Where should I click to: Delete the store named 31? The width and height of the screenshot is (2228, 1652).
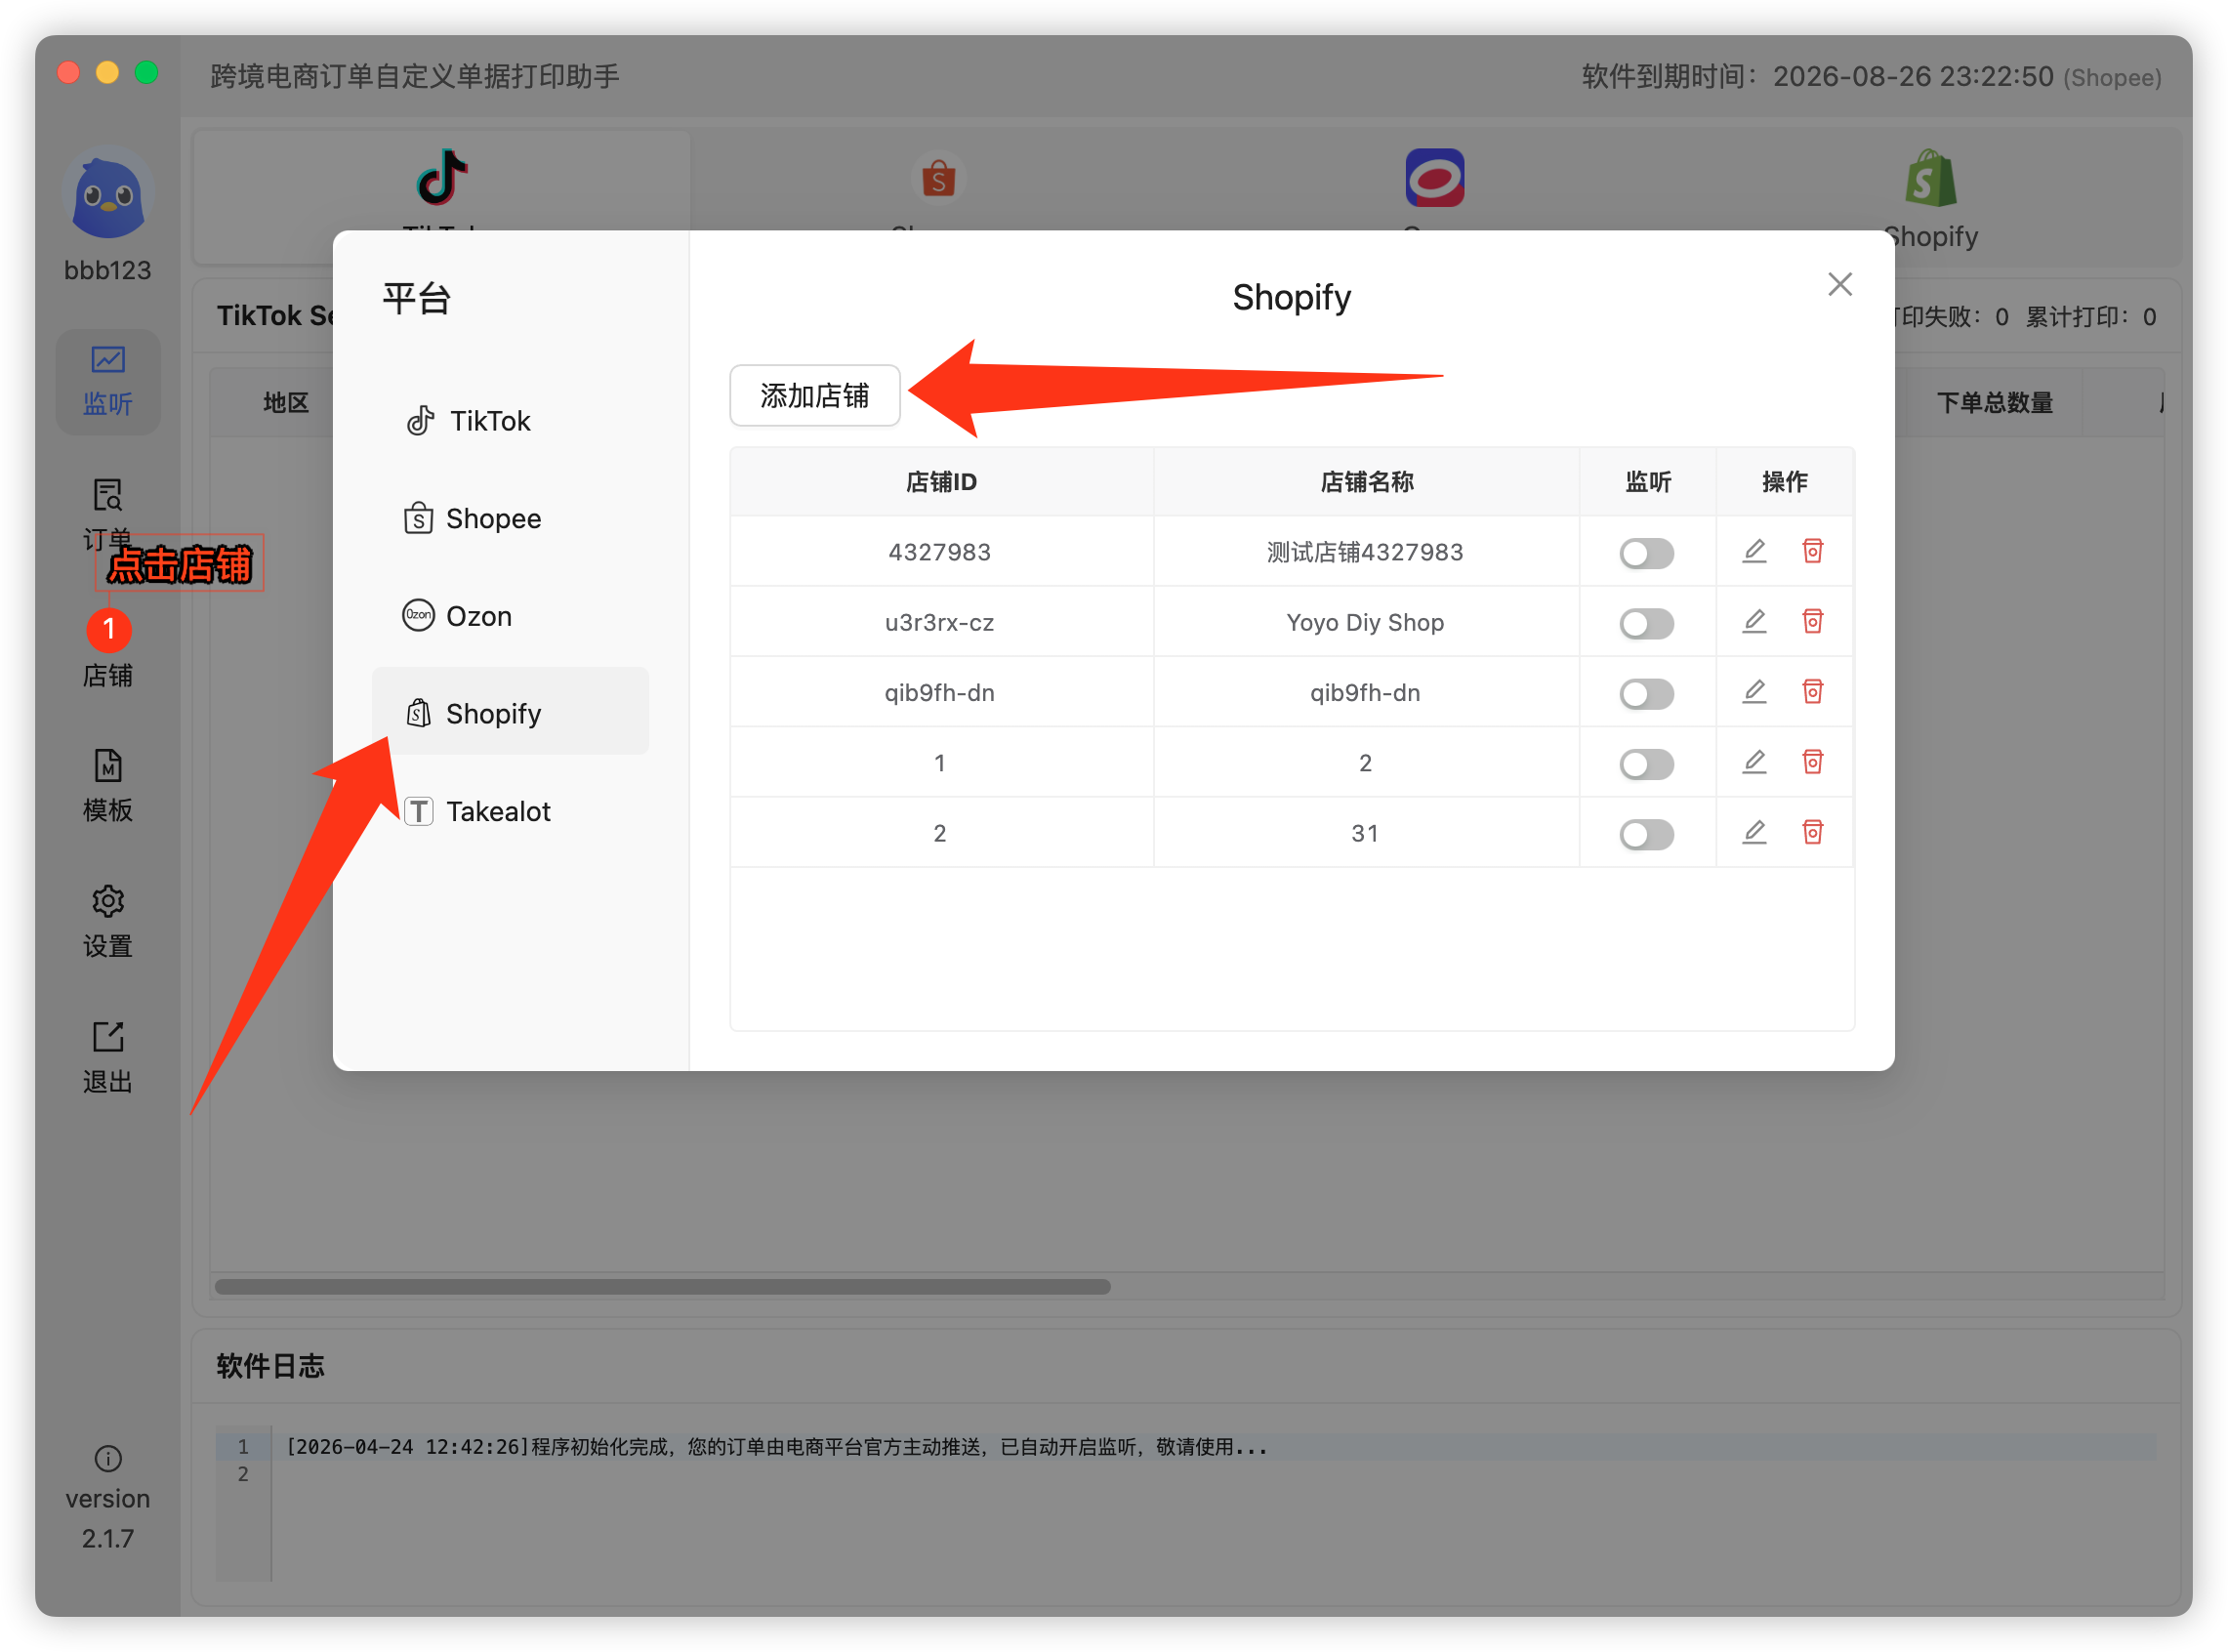coord(1812,832)
